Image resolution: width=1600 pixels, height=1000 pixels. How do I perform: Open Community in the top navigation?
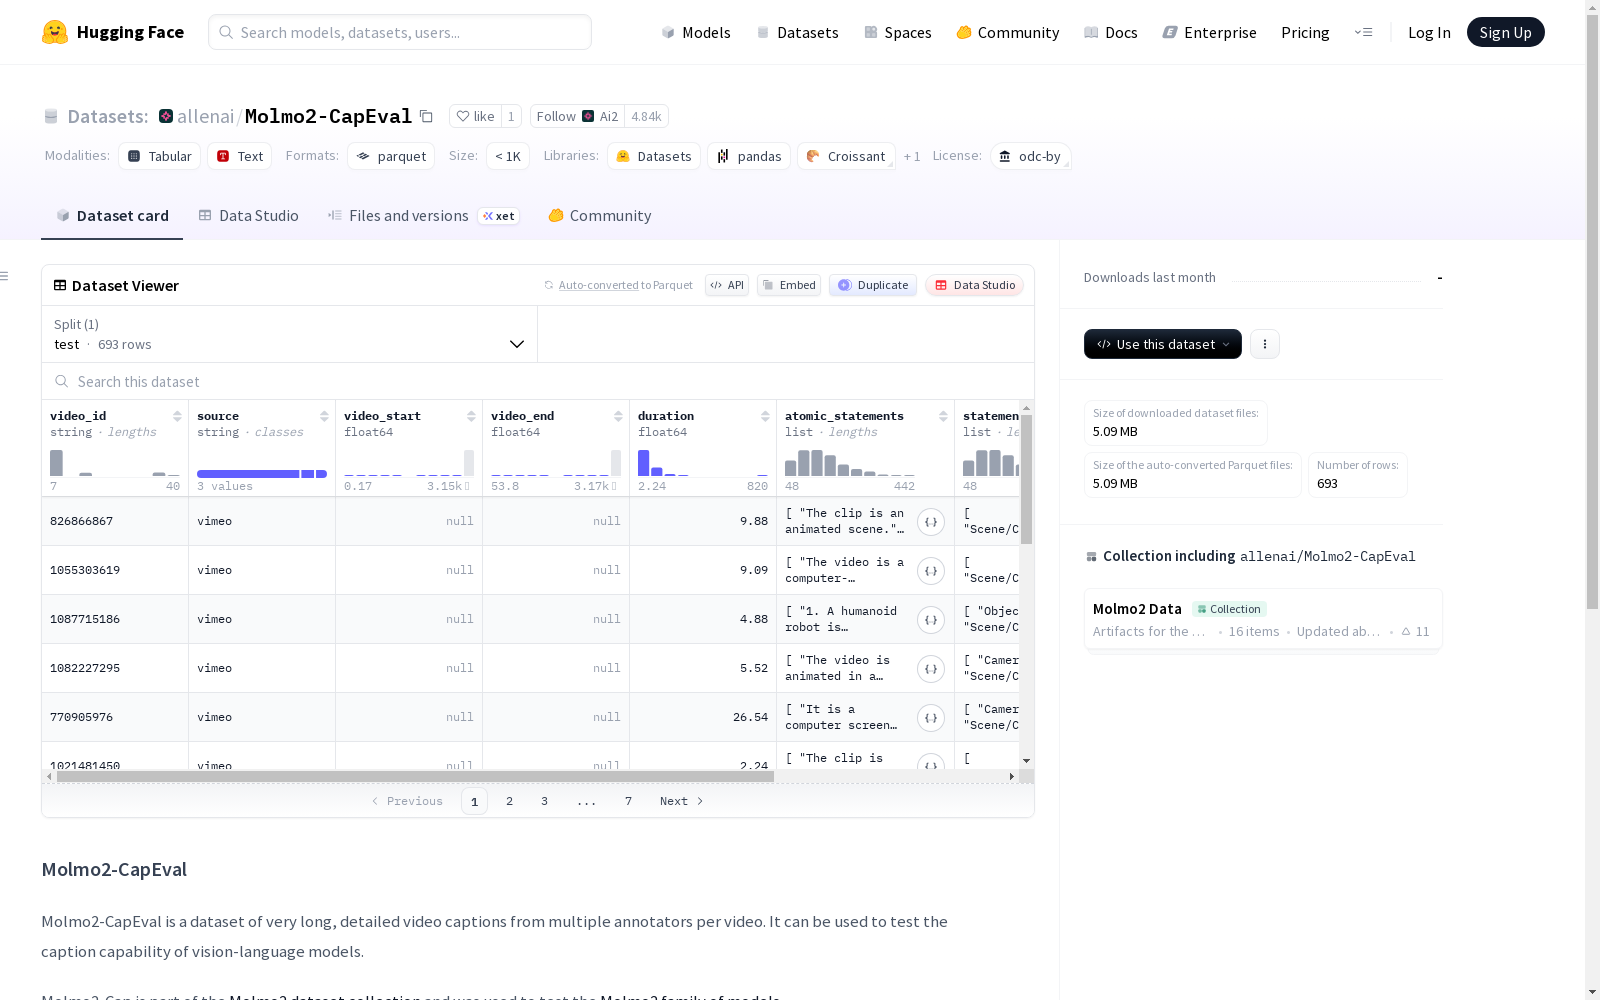click(x=1008, y=32)
